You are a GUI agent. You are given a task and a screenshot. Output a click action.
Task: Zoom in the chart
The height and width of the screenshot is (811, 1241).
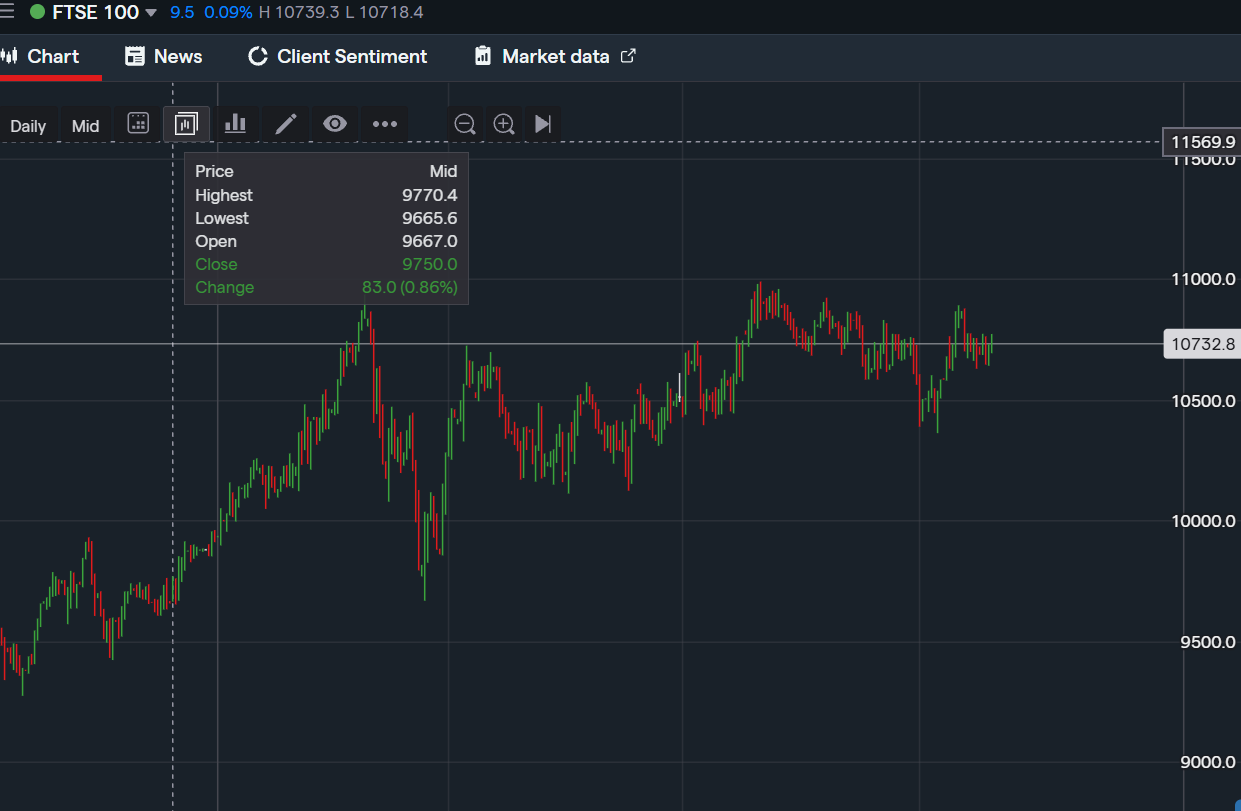pyautogui.click(x=504, y=124)
